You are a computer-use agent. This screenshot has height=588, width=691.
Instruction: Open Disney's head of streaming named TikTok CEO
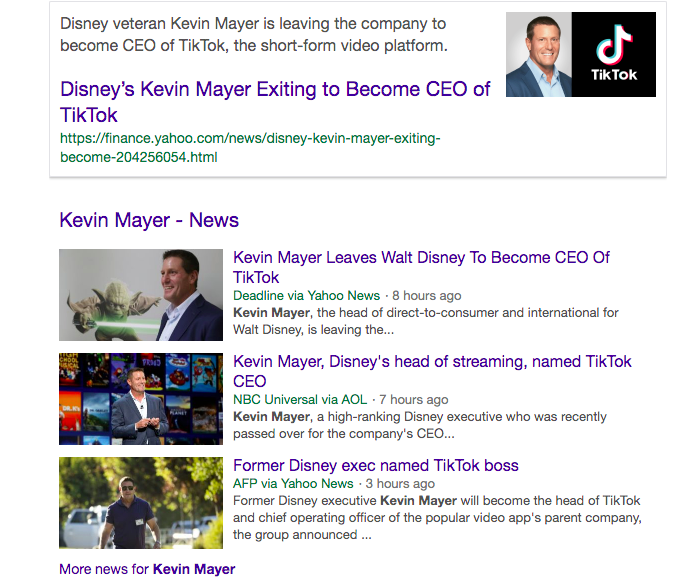pos(432,371)
